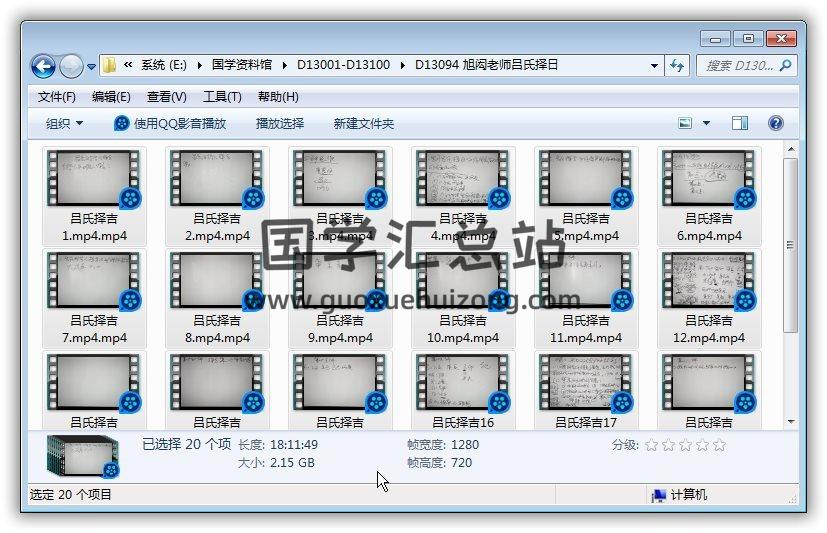Click 选定 20 个项目 status text

tap(71, 495)
